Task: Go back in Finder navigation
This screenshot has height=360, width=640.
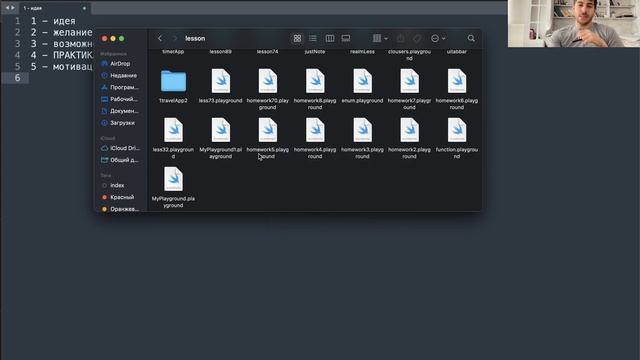Action: 160,38
